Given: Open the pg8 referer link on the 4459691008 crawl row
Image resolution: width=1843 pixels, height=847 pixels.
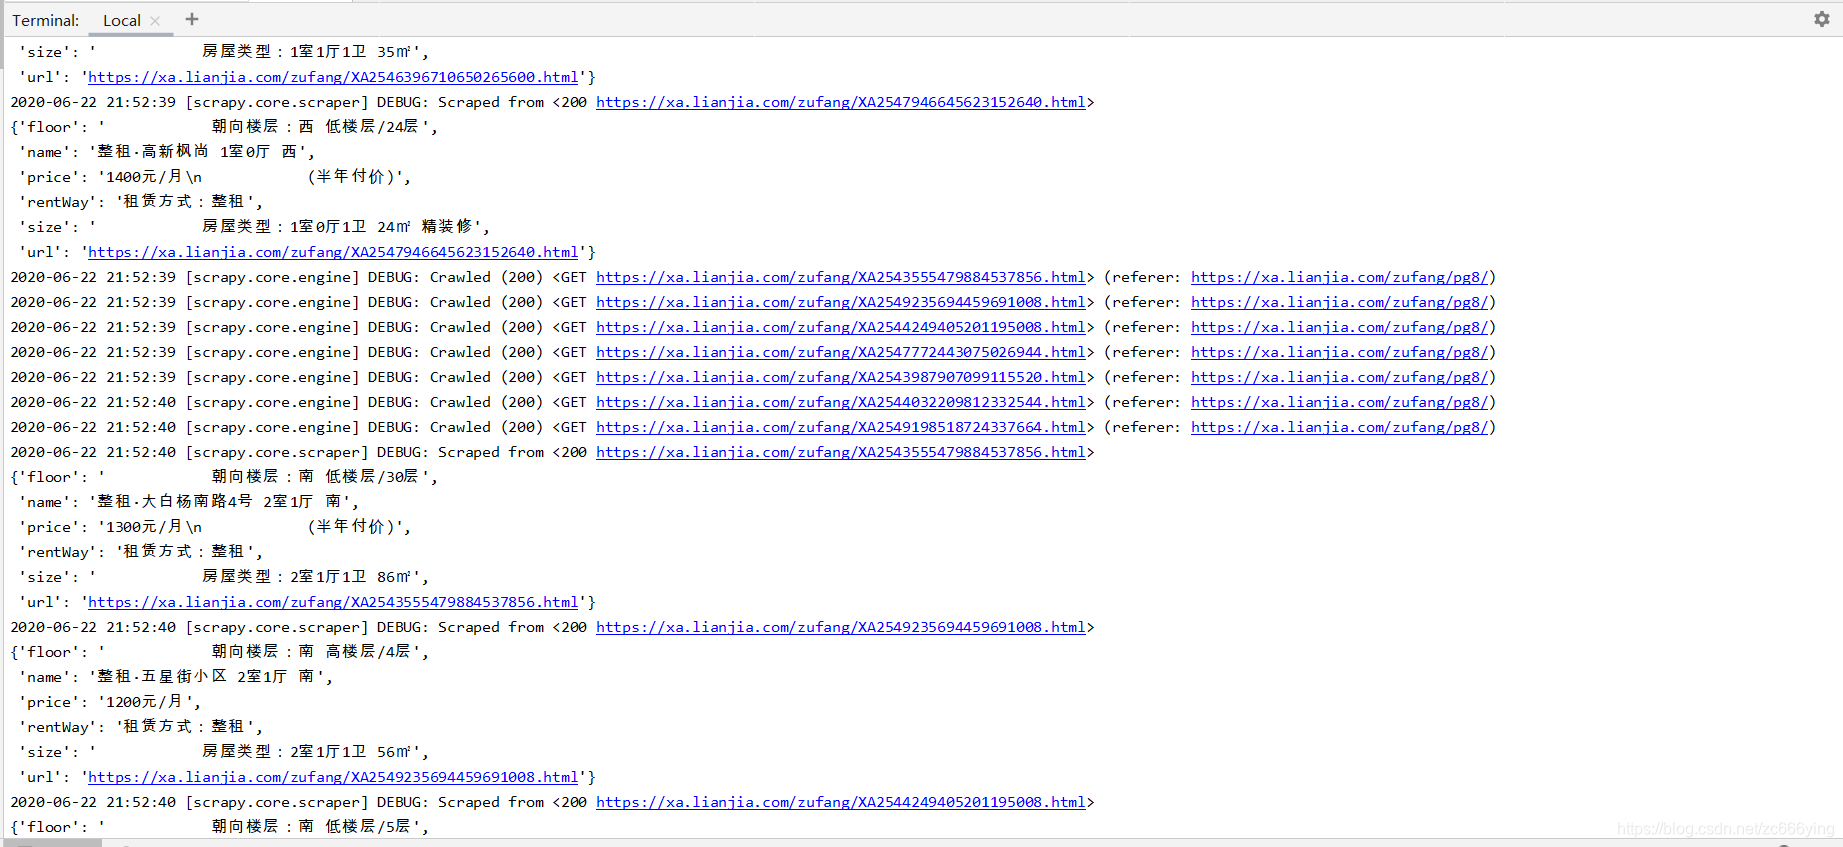Looking at the screenshot, I should coord(1339,302).
